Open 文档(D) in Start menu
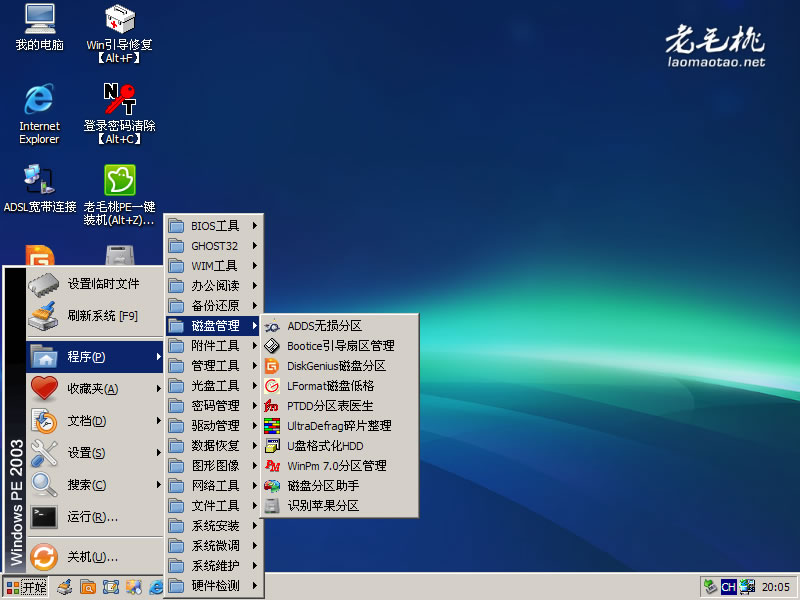The image size is (800, 600). coord(95,421)
